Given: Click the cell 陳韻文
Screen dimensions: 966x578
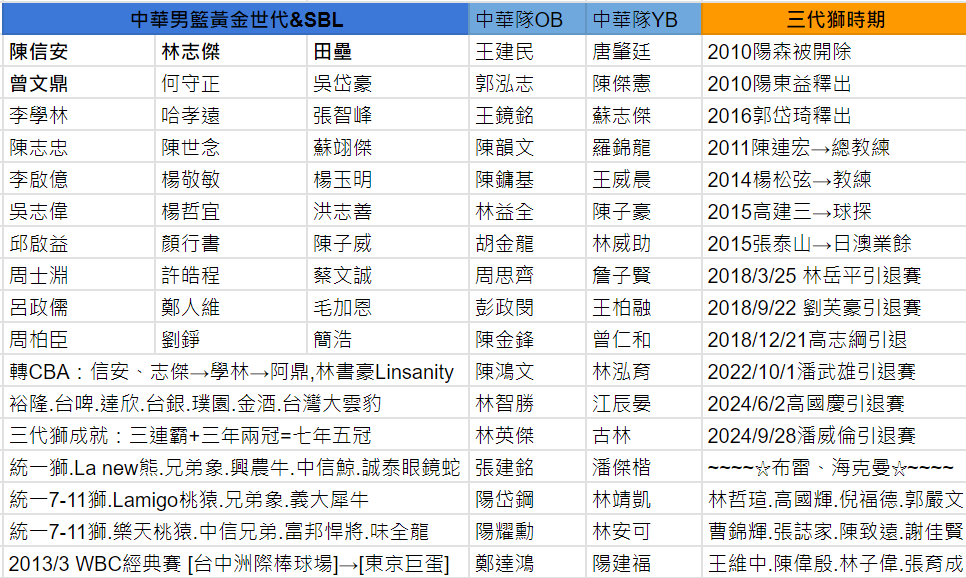Looking at the screenshot, I should 527,147.
